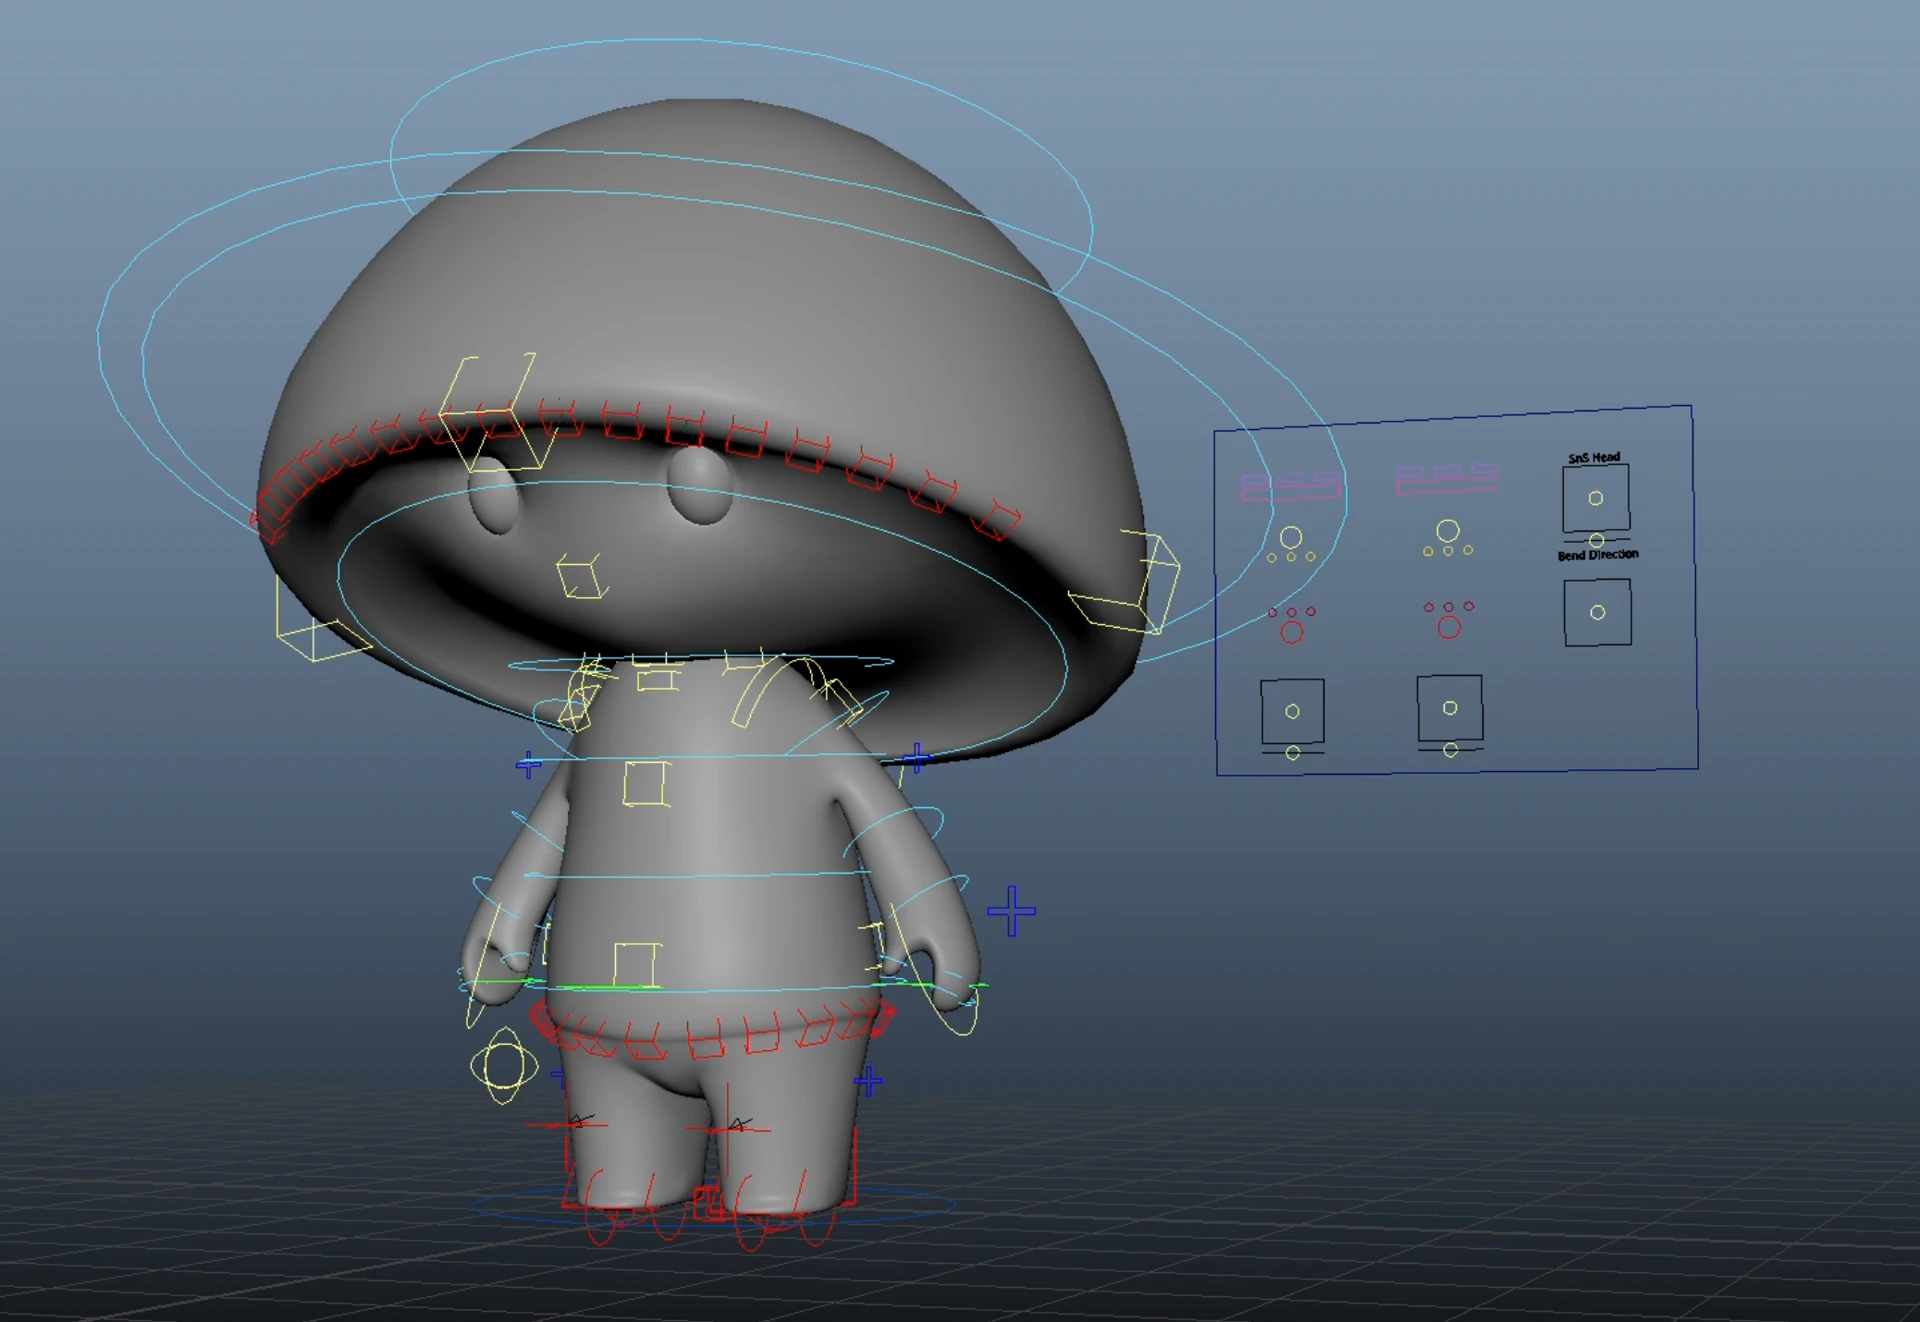Select circle in bottom-middle black box of panel

pos(1450,708)
